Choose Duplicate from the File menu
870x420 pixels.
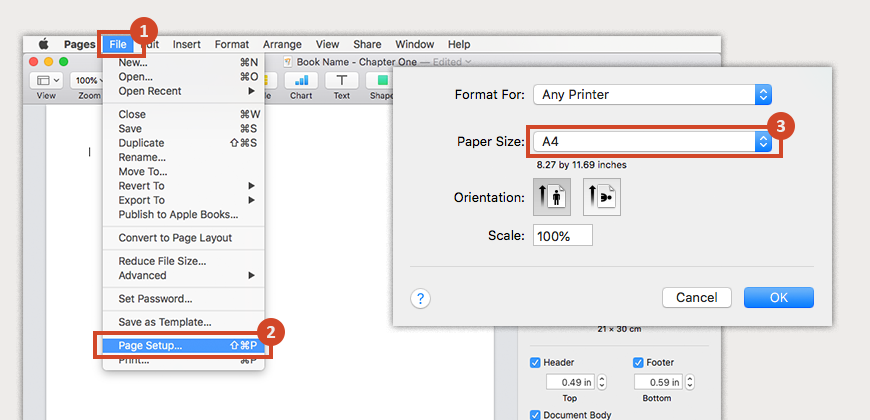click(x=184, y=143)
